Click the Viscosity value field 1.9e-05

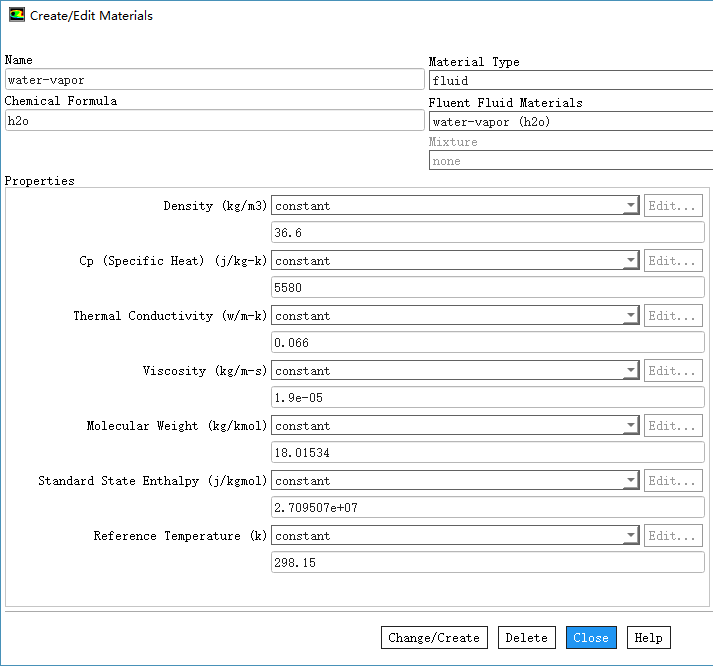(488, 398)
